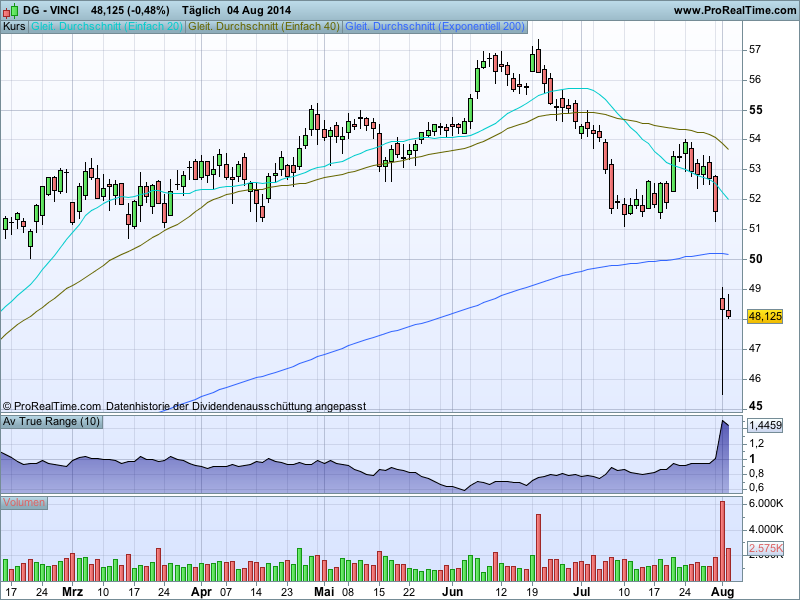Viewport: 800px width, 600px height.
Task: Click the 45 price axis label
Action: pos(756,406)
